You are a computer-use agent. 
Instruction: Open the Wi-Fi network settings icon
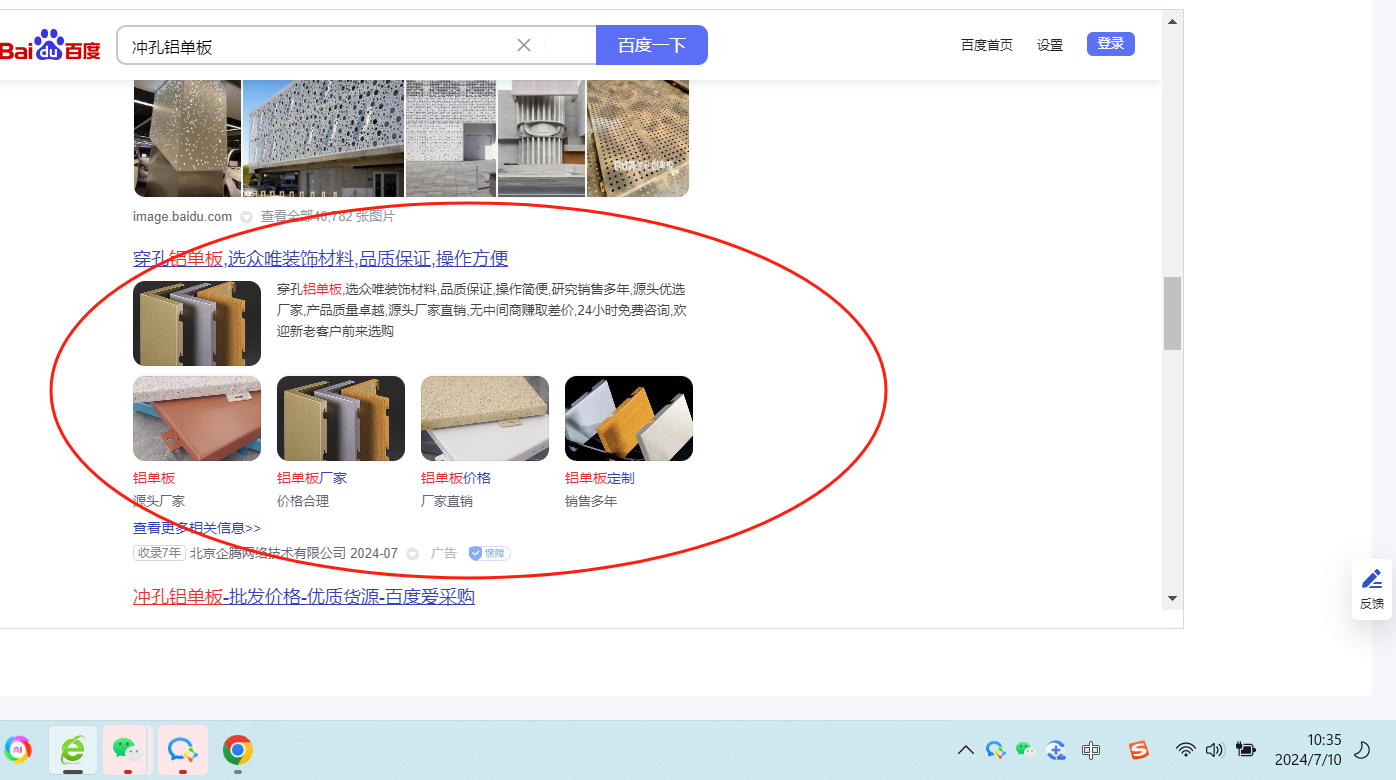[x=1186, y=750]
